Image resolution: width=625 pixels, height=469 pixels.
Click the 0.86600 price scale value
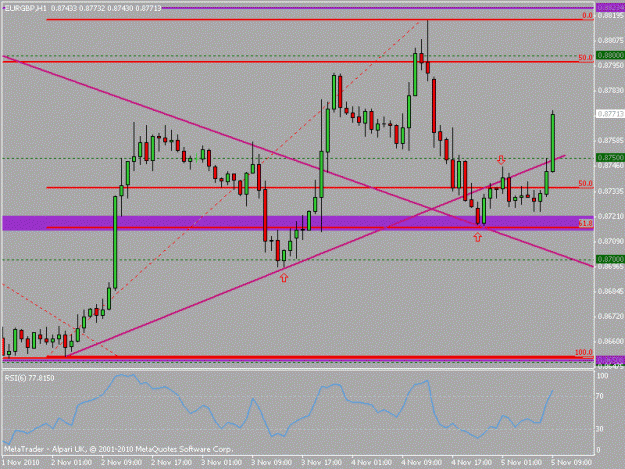[x=611, y=341]
